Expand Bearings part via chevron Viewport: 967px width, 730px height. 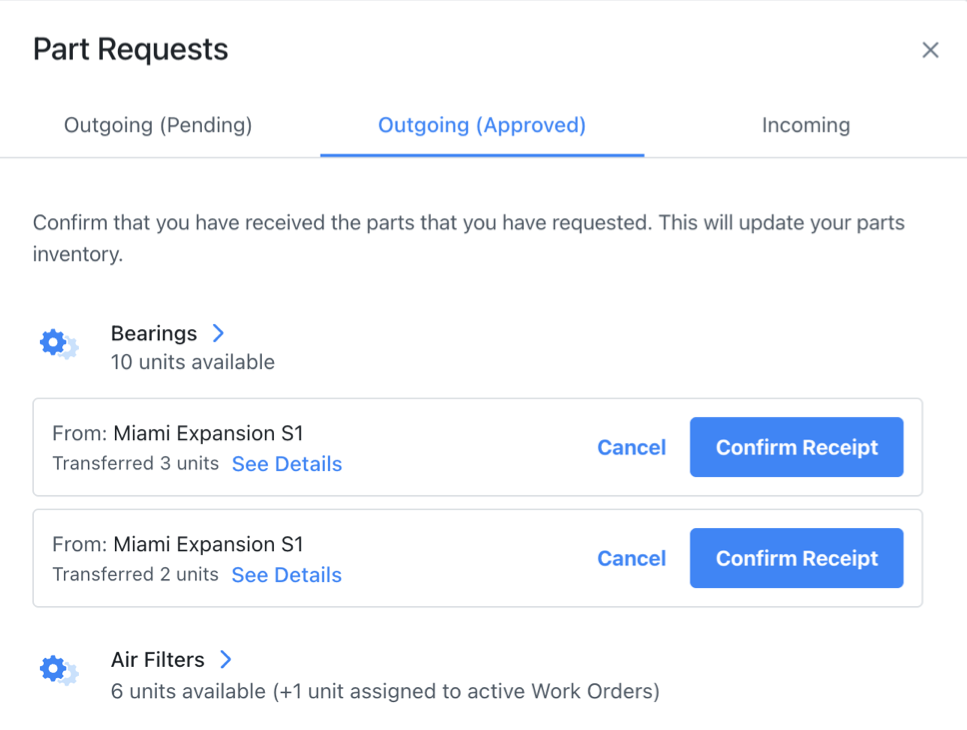(x=218, y=333)
